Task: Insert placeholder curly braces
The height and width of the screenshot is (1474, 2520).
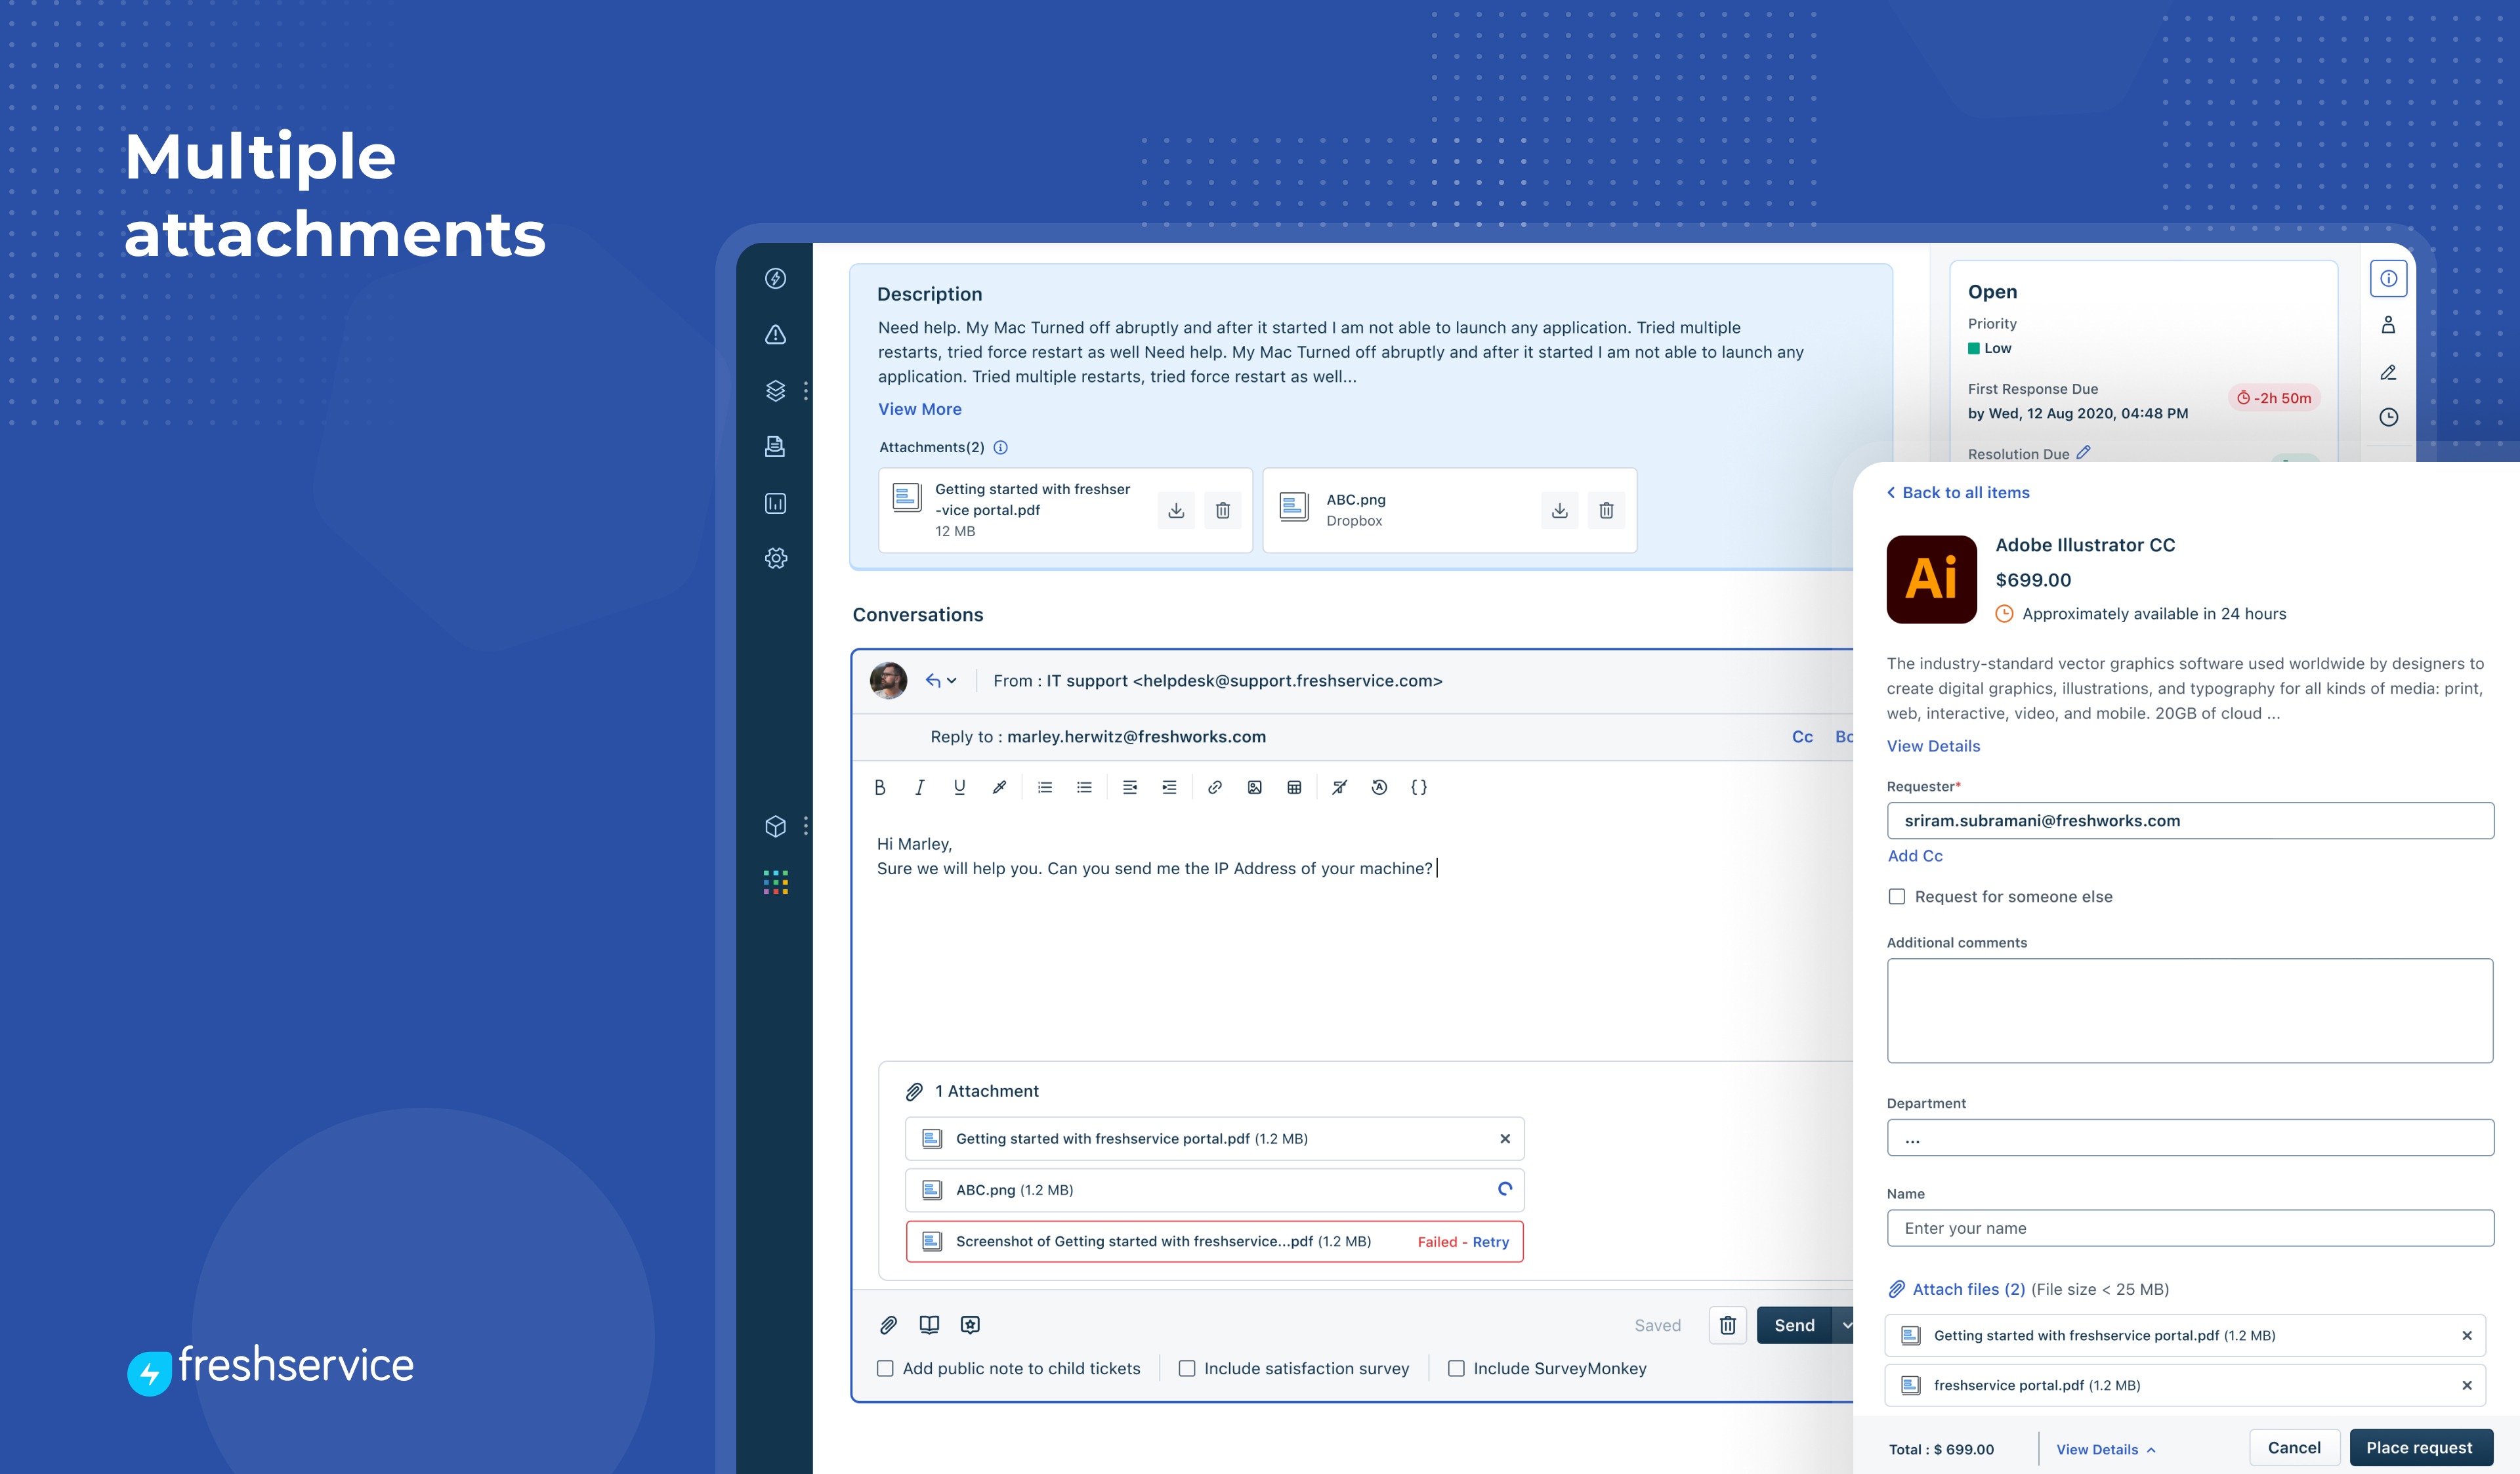Action: (1418, 787)
